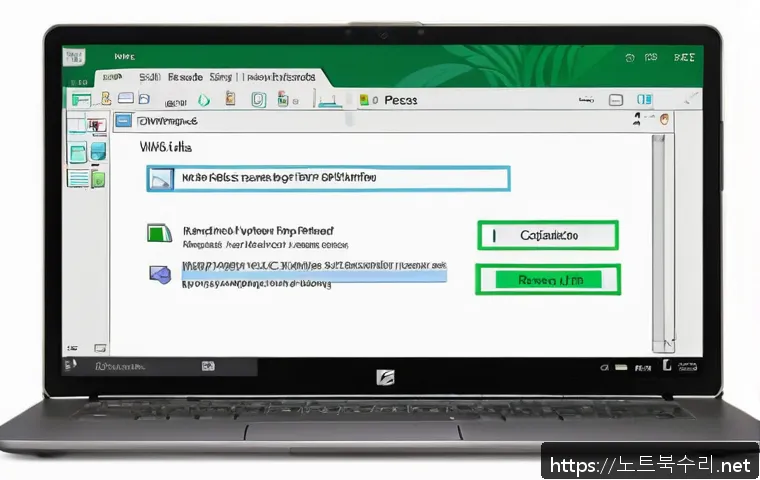Open the Besade tab

coord(186,76)
